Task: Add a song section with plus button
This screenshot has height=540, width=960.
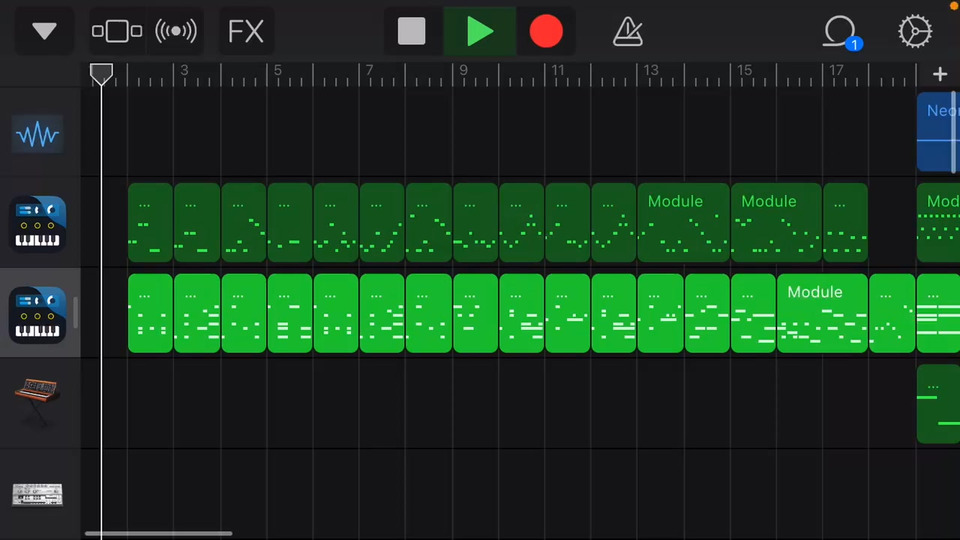Action: pos(940,74)
